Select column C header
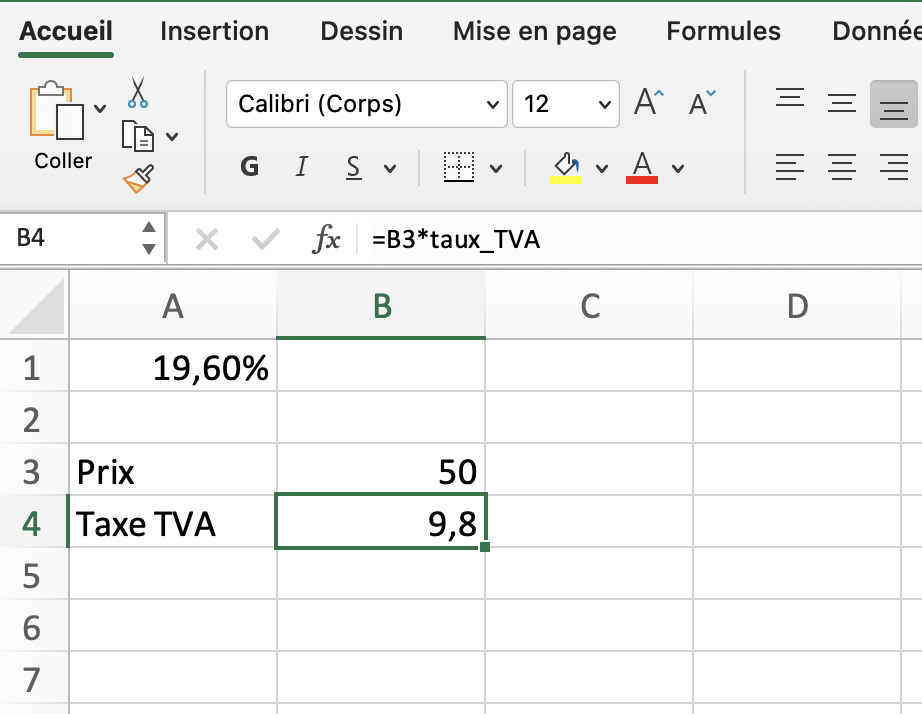This screenshot has height=714, width=922. 589,306
